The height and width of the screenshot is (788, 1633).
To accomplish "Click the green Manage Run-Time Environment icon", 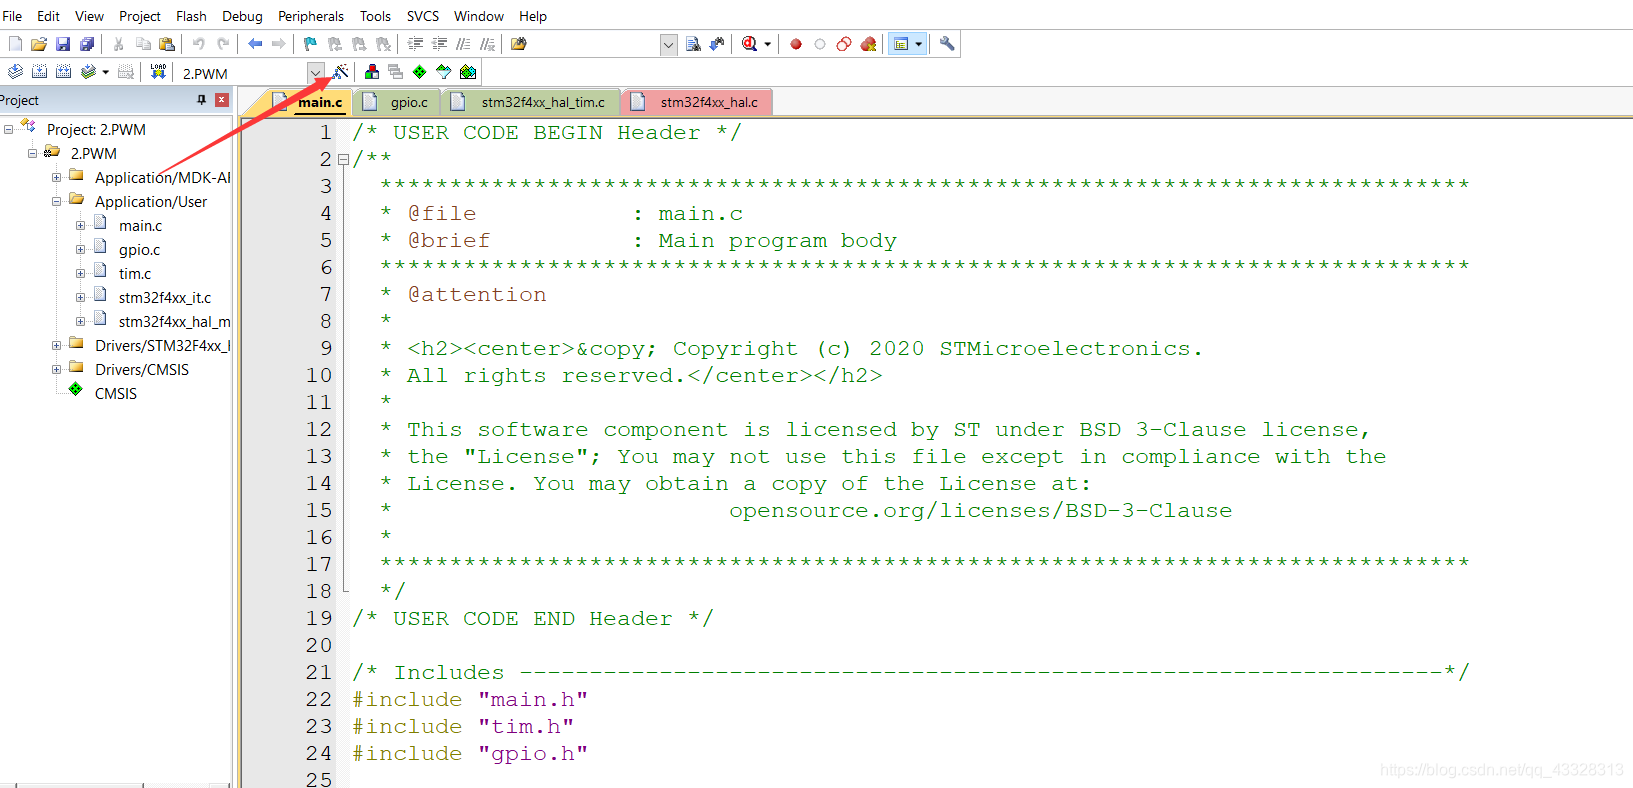I will 420,72.
